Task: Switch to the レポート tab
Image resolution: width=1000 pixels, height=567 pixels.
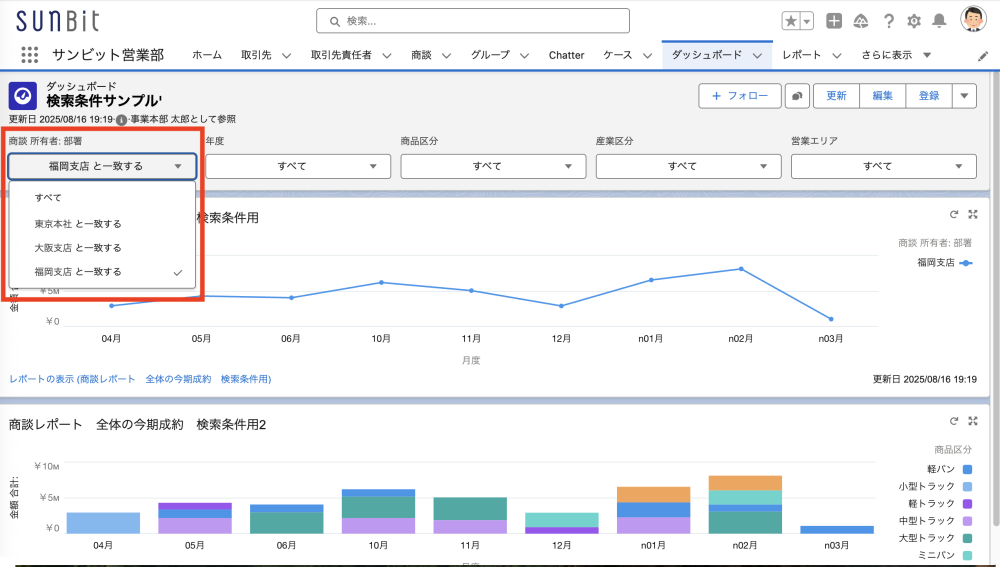Action: coord(802,55)
